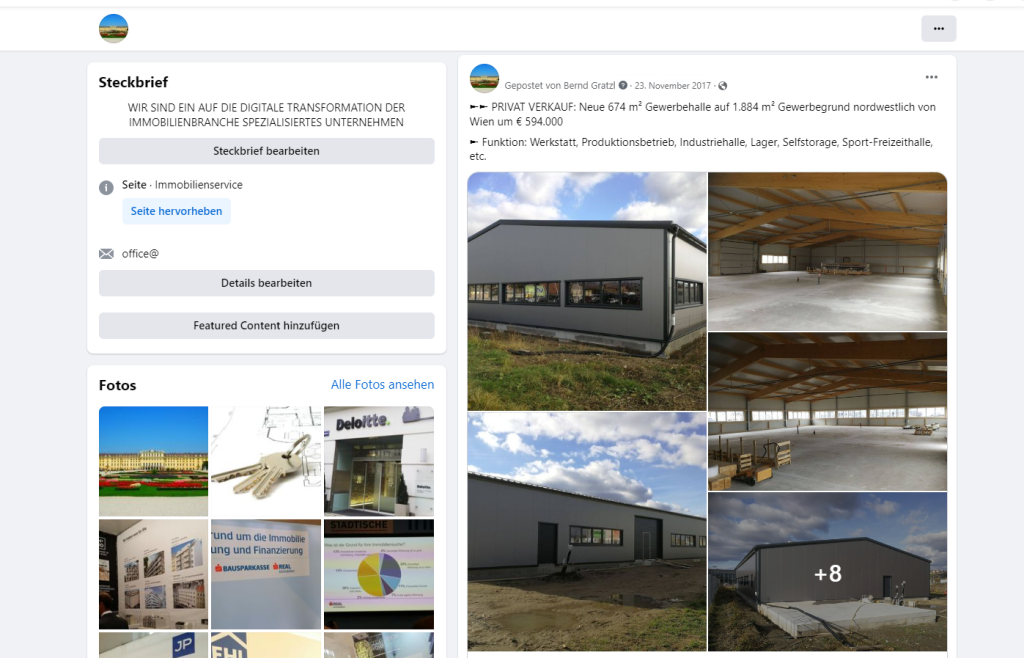Click Details bearbeiten button

point(266,283)
